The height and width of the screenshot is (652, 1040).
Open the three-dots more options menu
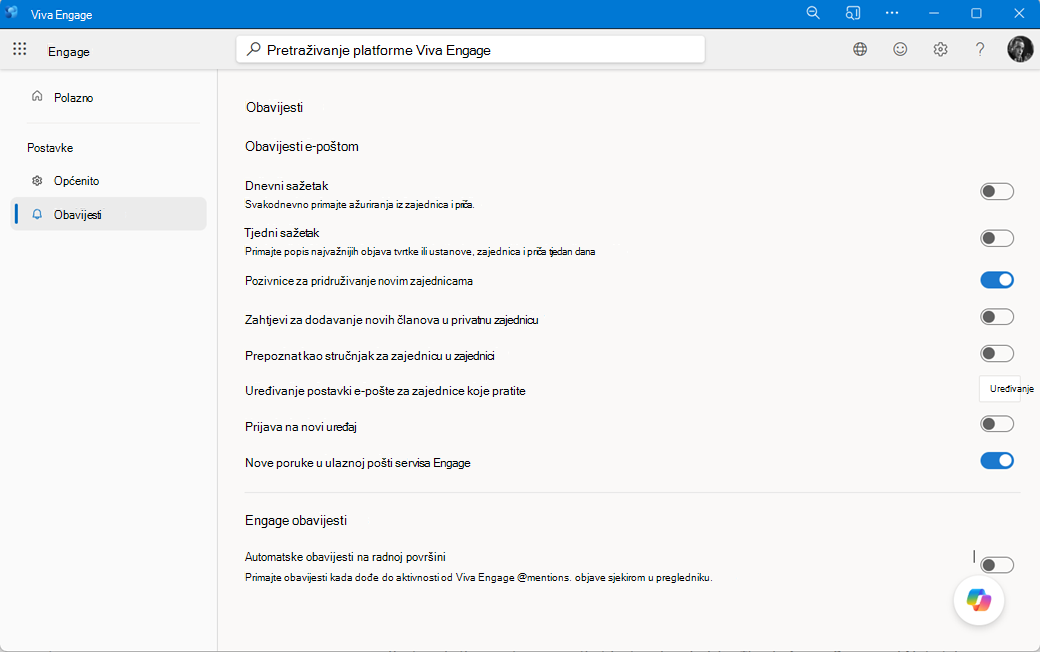[x=892, y=13]
